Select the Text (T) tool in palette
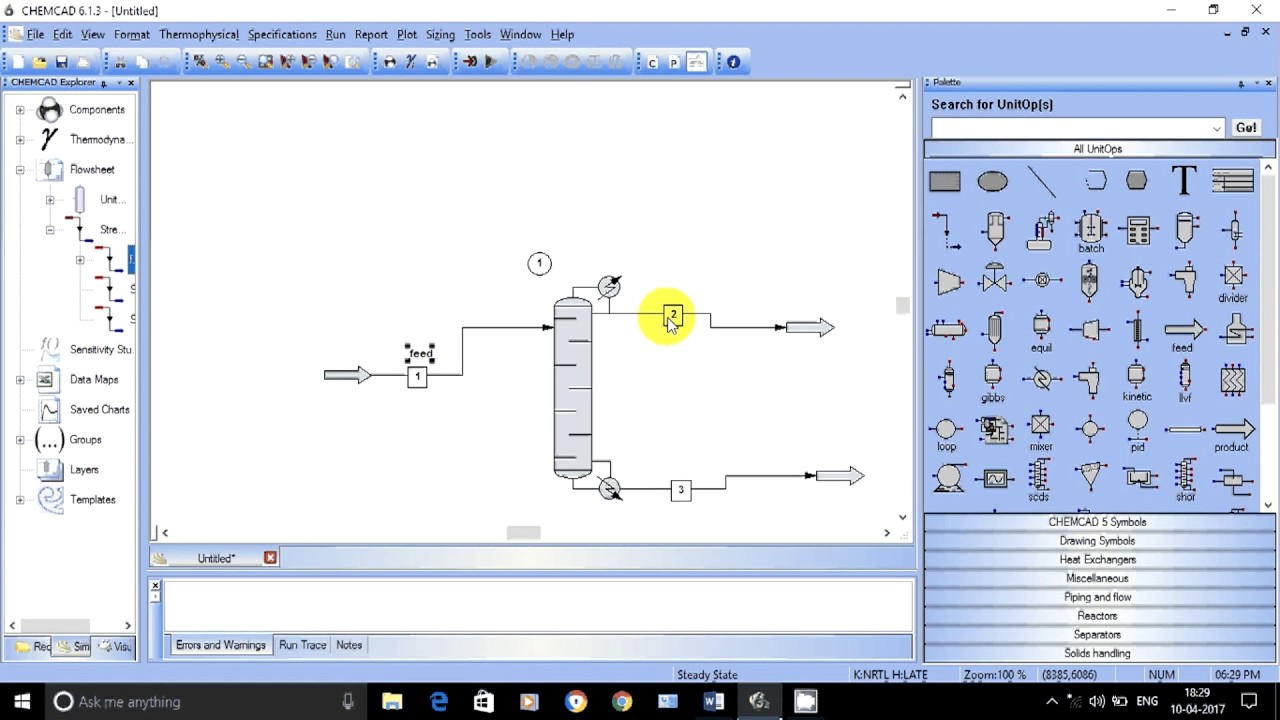The image size is (1280, 720). (x=1184, y=181)
